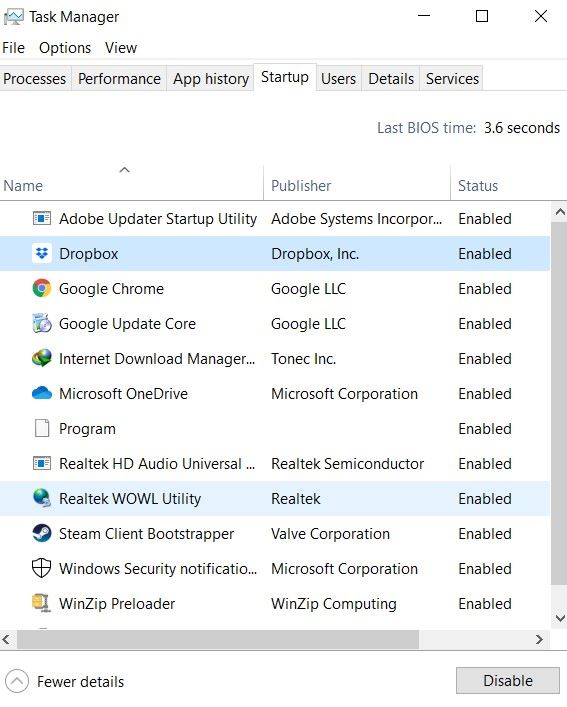Screen dimensions: 567x707
Task: Click the horizontal scrollbar right arrow
Action: (540, 639)
